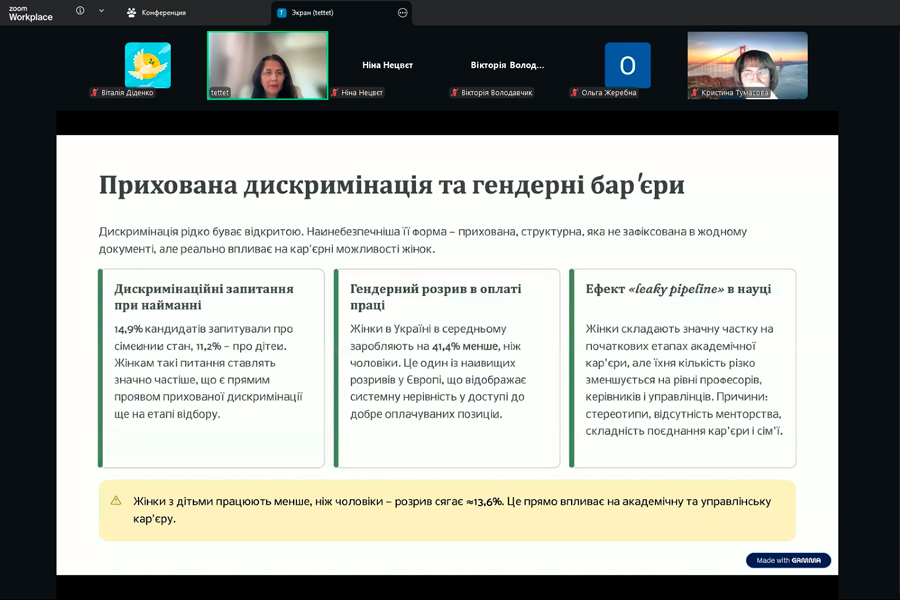This screenshot has width=900, height=600.
Task: Click the 14,9% statistic text
Action: (128, 329)
